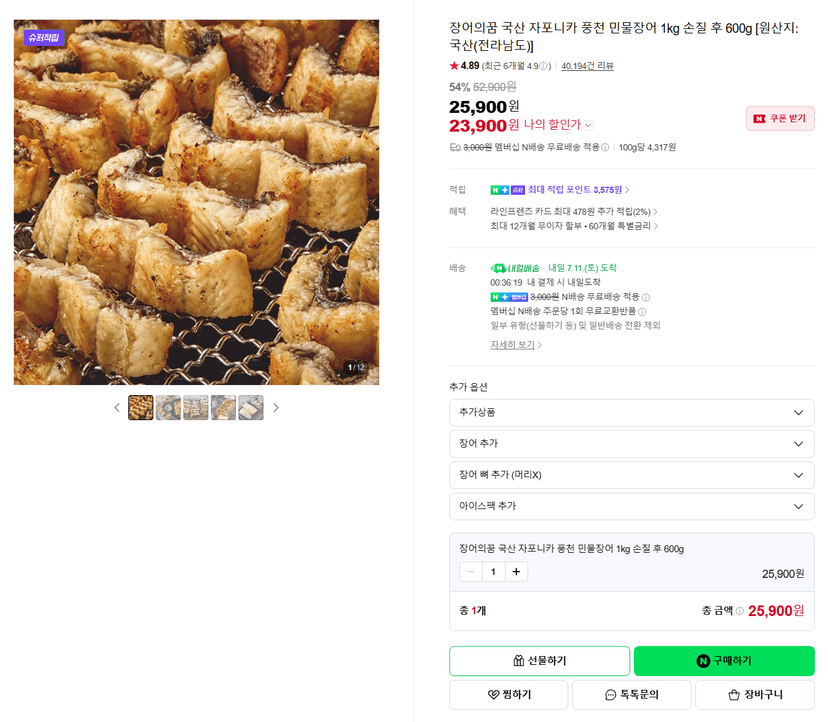This screenshot has width=828, height=722.
Task: Show previous thumbnails with left arrow
Action: 117,408
